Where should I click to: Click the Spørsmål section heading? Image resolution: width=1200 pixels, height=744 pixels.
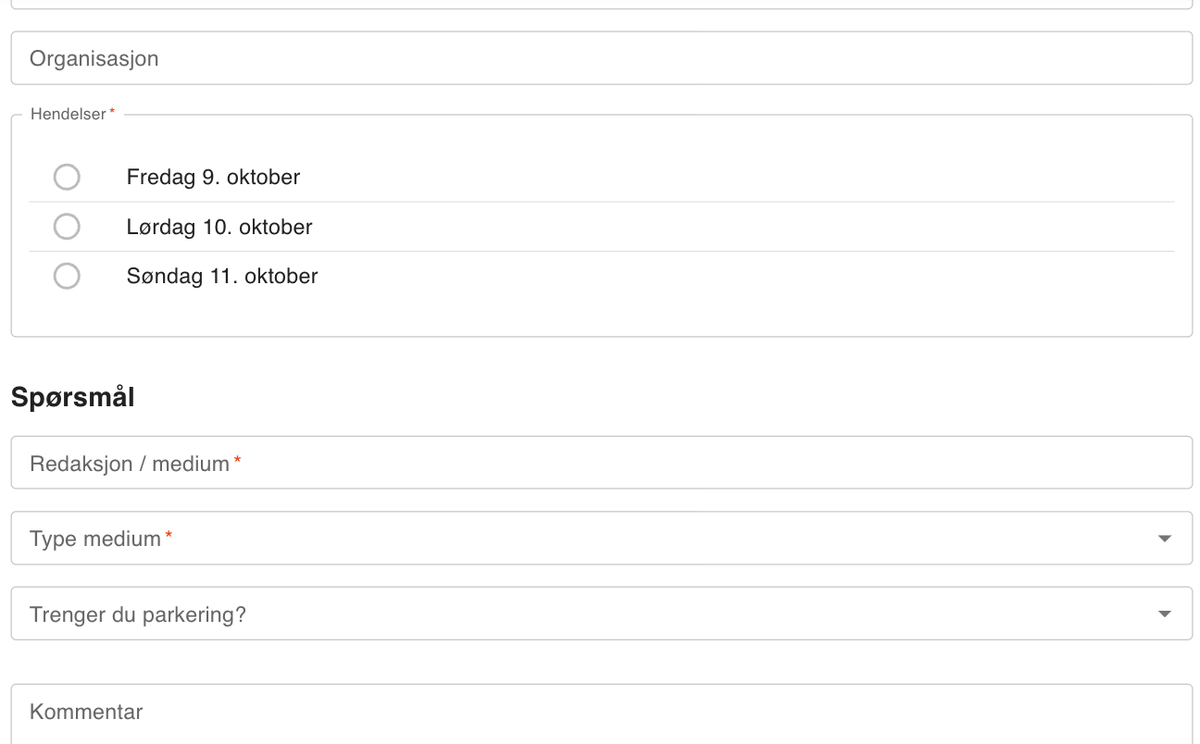73,397
